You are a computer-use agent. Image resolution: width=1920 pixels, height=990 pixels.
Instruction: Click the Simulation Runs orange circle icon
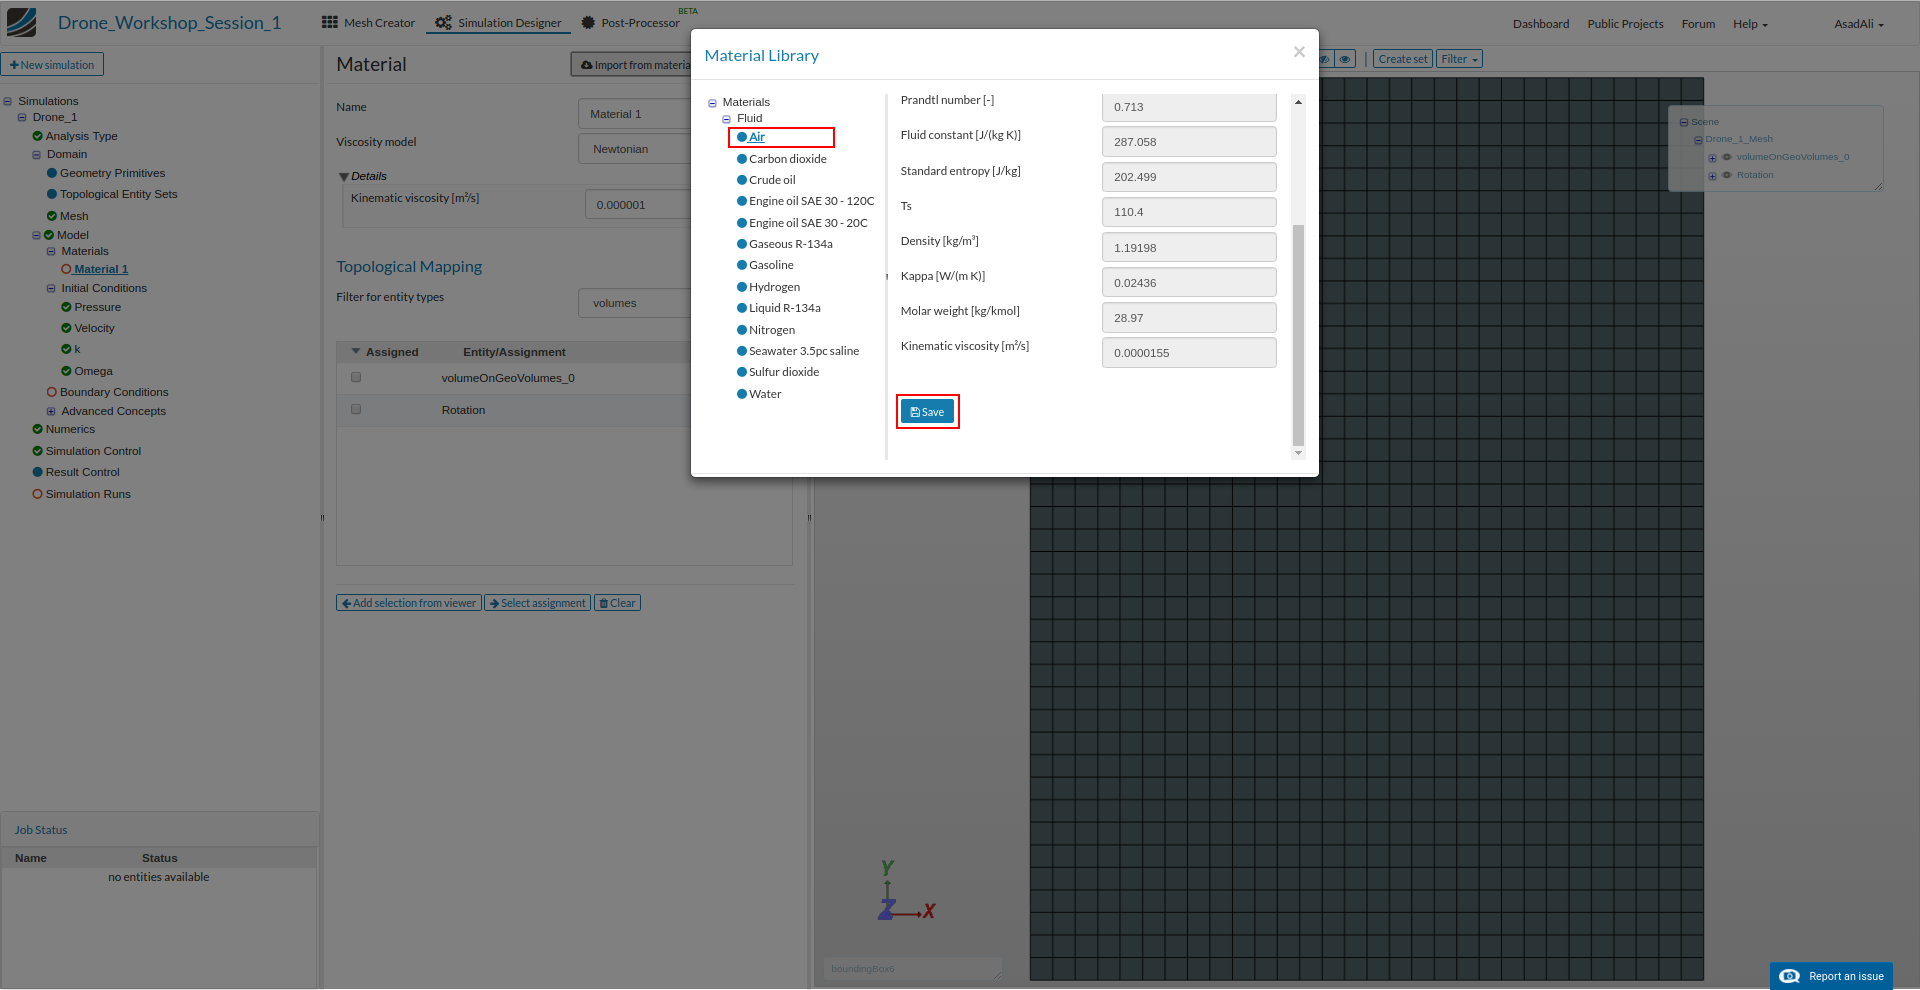38,494
